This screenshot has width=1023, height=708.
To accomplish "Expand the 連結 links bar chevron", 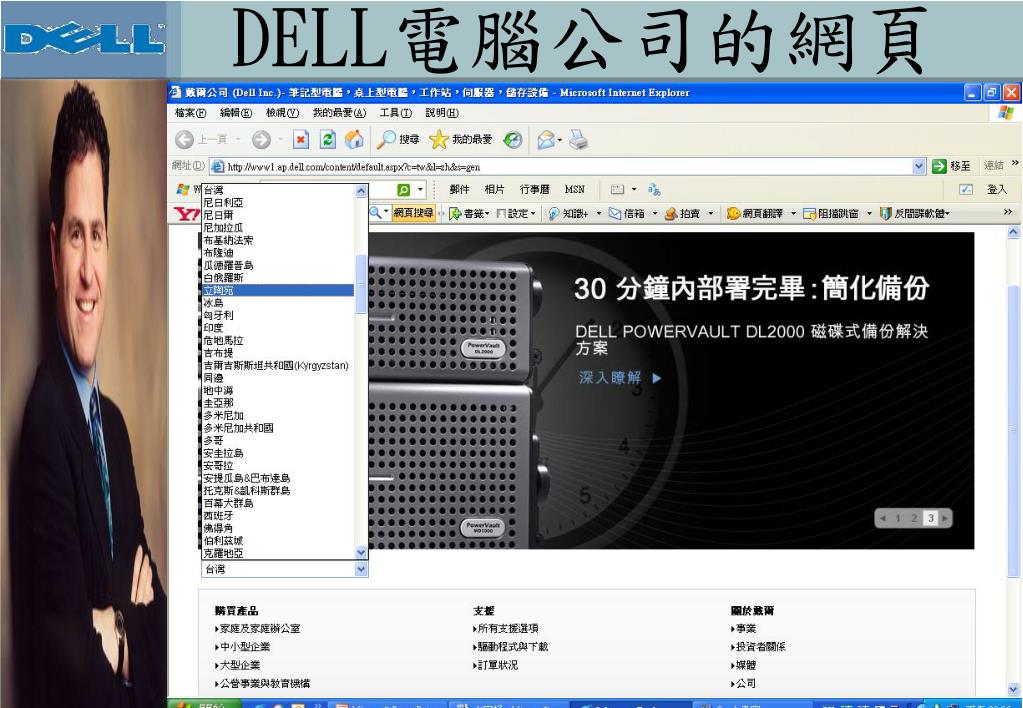I will (x=1015, y=163).
